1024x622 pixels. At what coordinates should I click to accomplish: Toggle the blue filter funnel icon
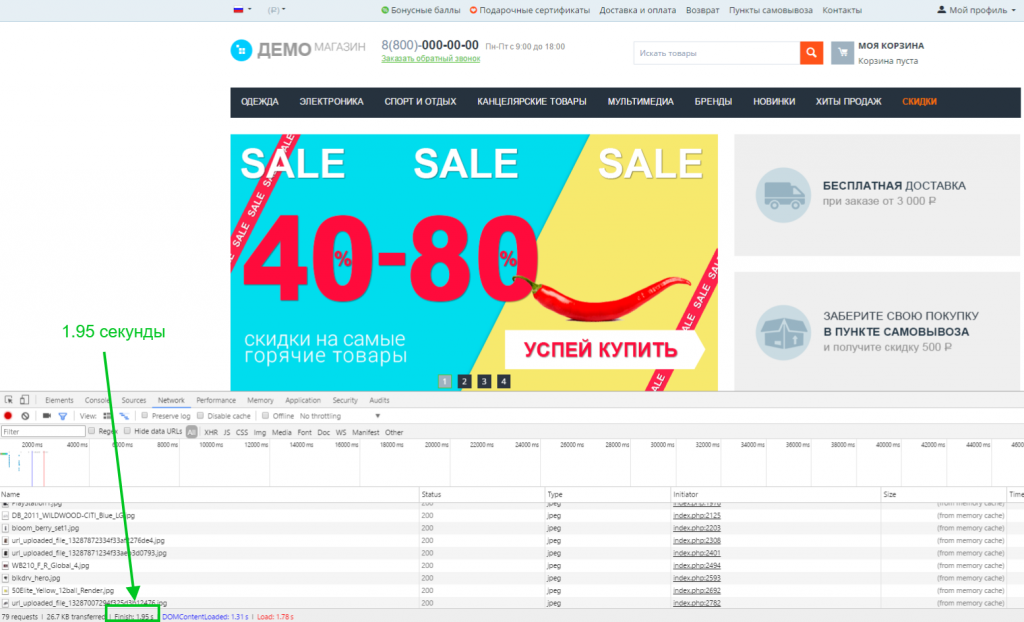[63, 416]
